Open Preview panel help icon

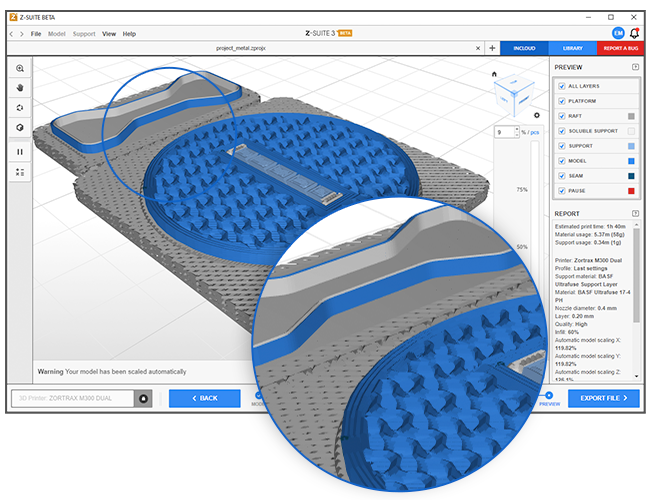pyautogui.click(x=635, y=67)
